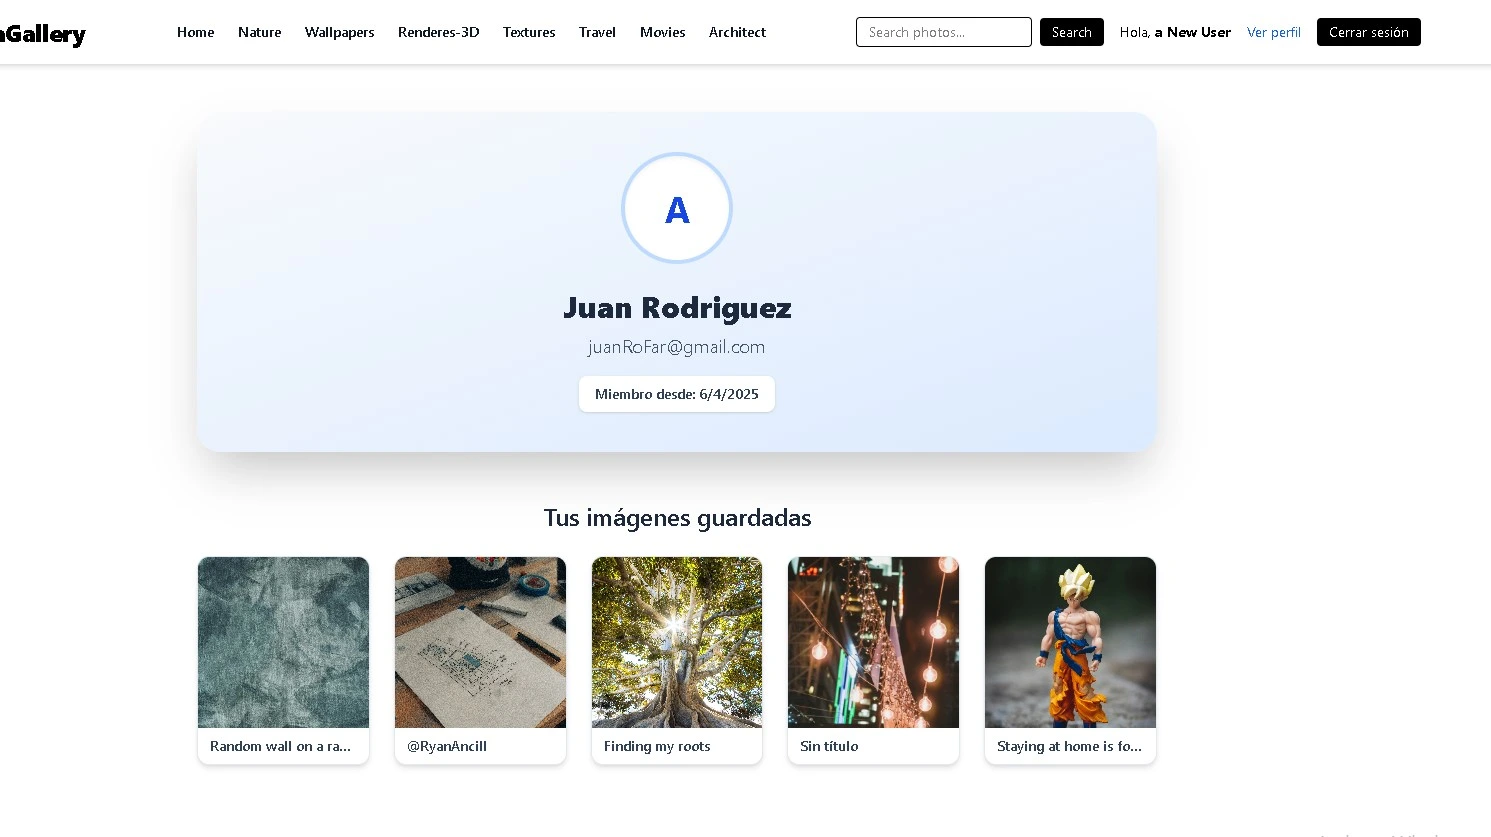The image size is (1491, 837).
Task: Follow the Ver perfil link
Action: 1273,32
